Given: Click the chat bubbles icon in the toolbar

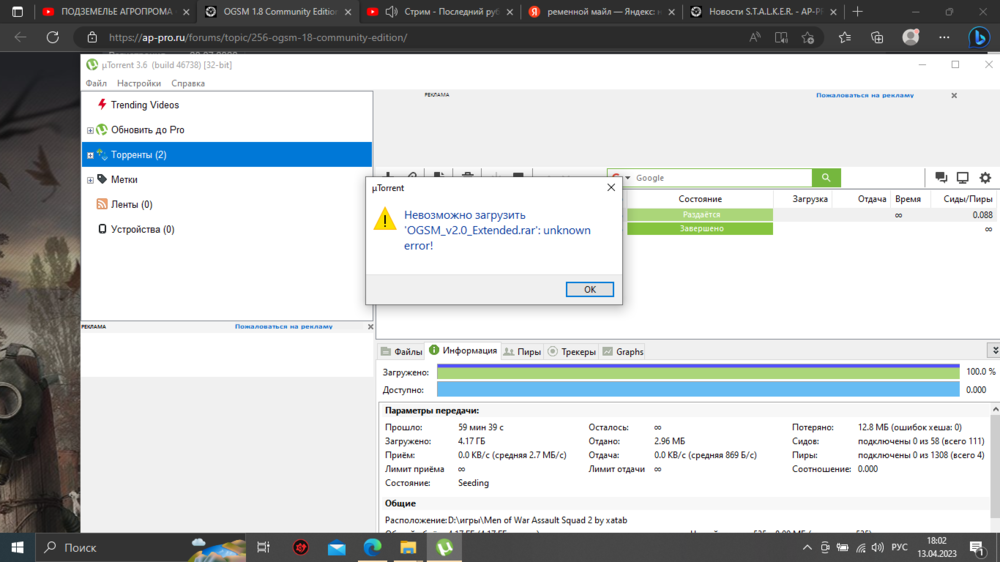Looking at the screenshot, I should 941,178.
